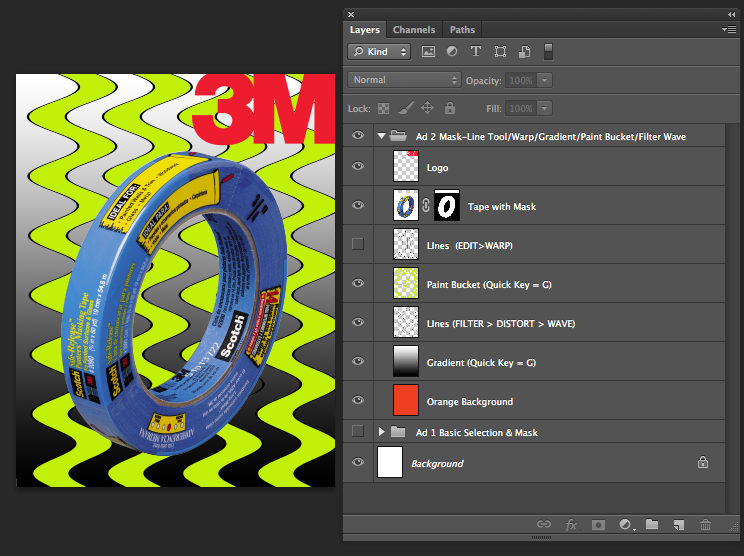Toggle layer filtering on/off switch
This screenshot has height=556, width=744.
(548, 52)
